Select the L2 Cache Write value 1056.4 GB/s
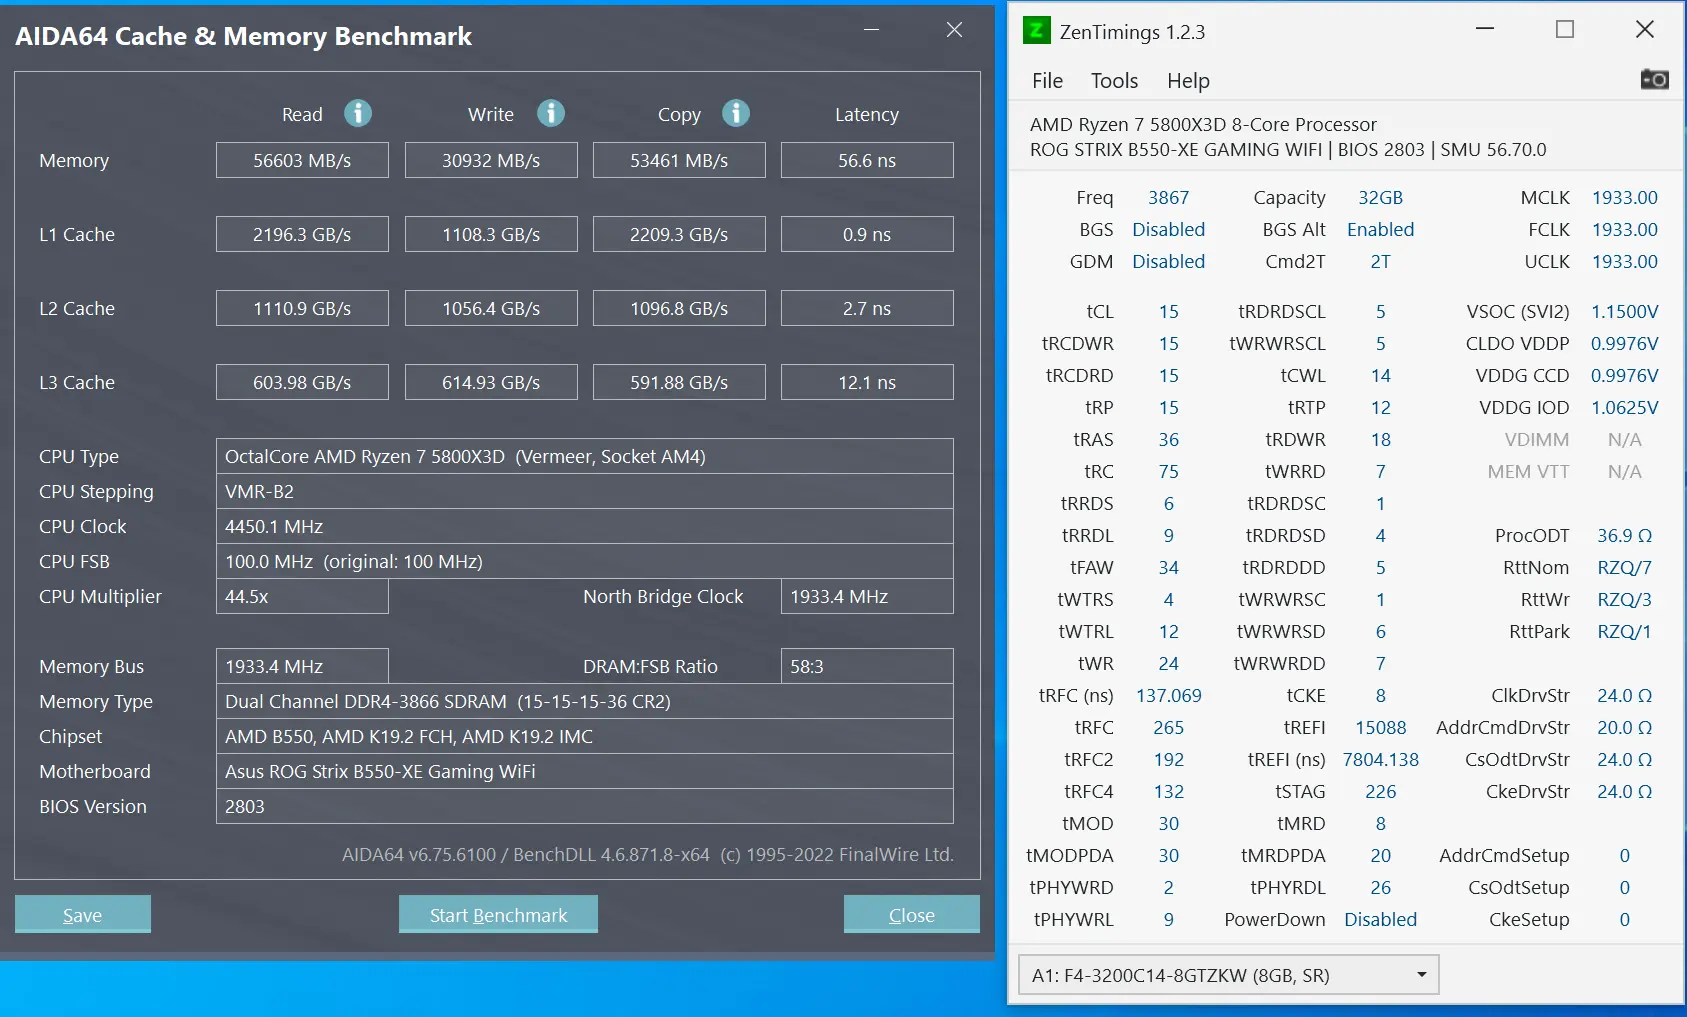 (x=491, y=308)
